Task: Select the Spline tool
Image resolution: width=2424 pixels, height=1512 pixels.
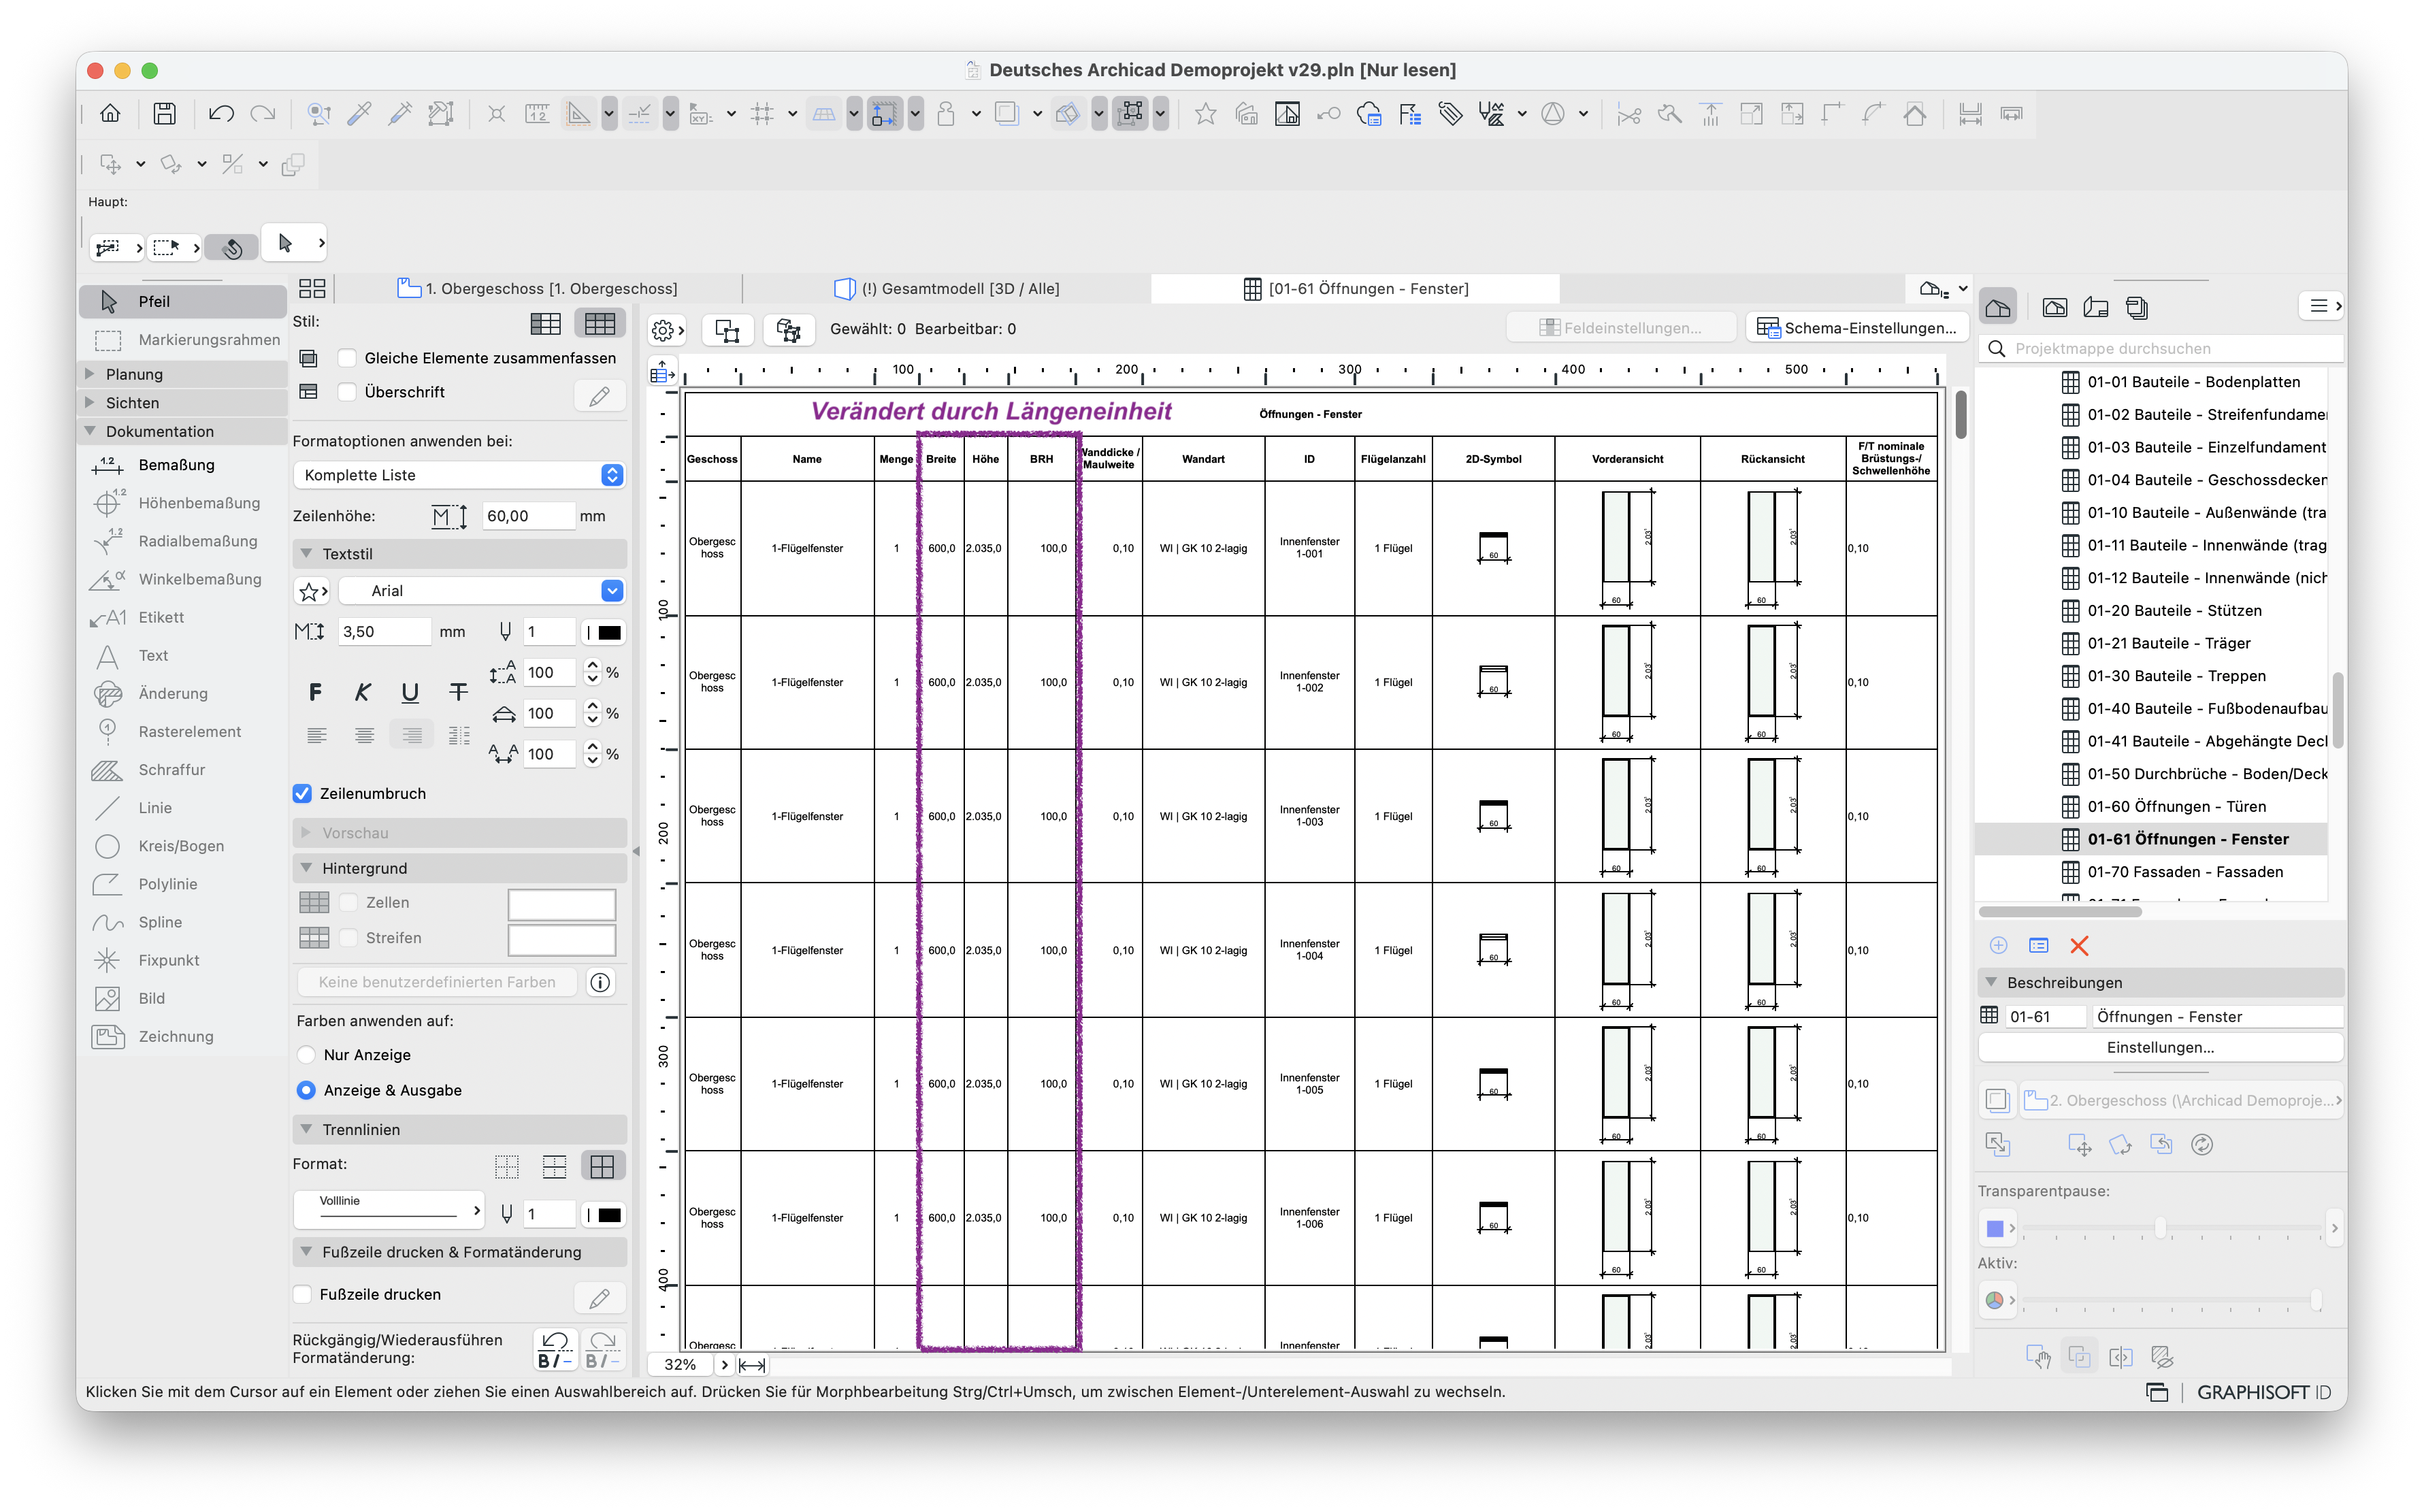Action: coord(183,922)
